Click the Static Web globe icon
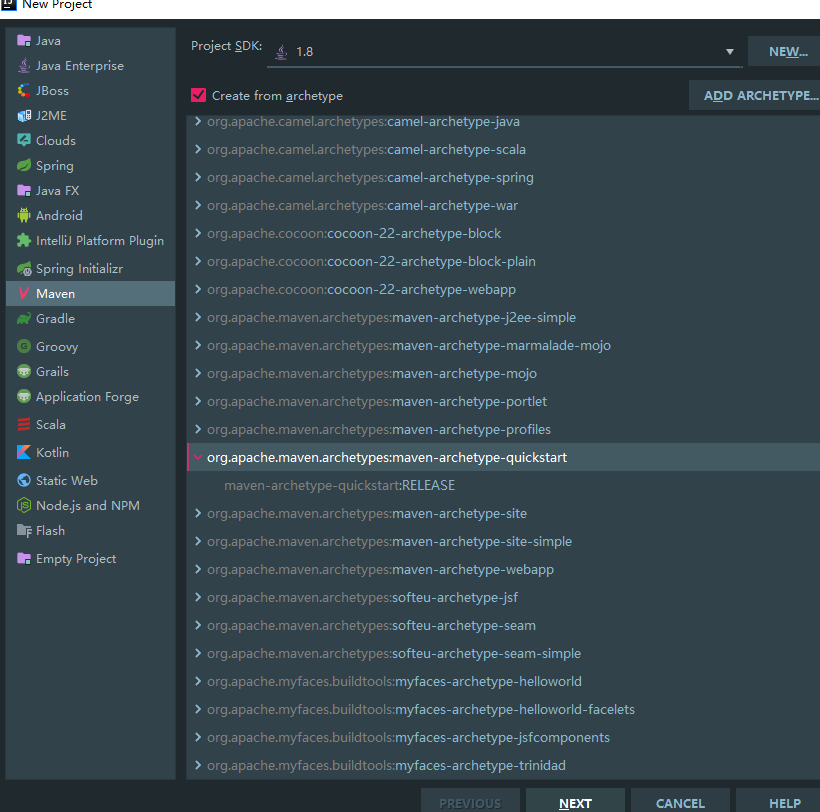Viewport: 820px width, 812px height. point(24,480)
